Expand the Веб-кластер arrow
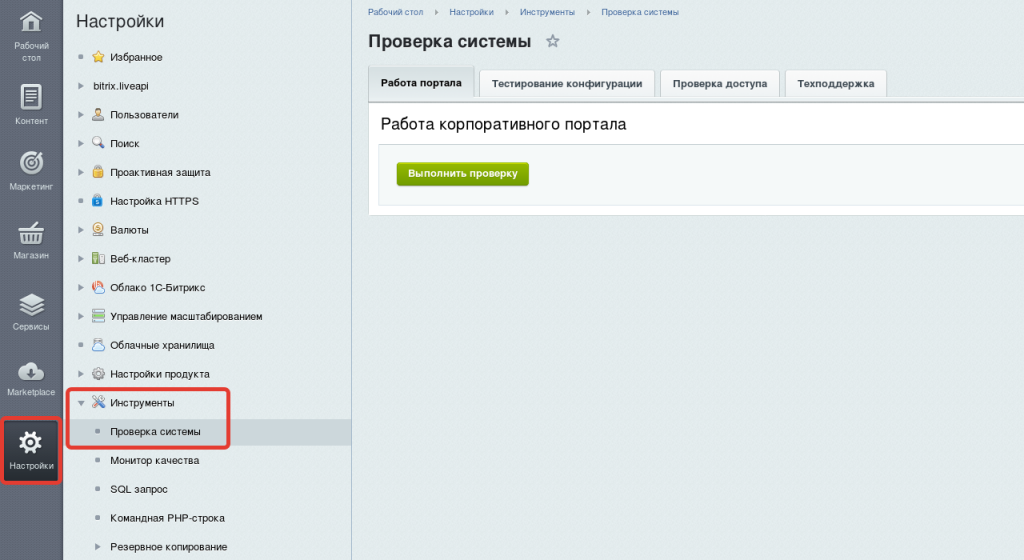This screenshot has height=560, width=1024. click(81, 258)
